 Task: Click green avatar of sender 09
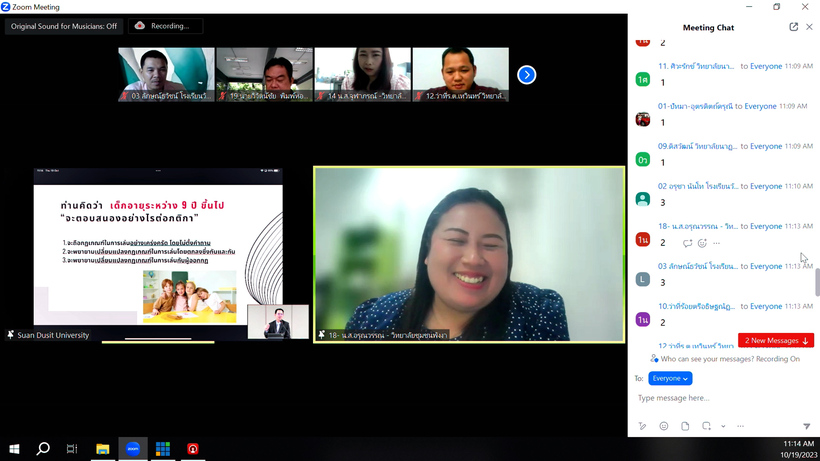tap(643, 159)
